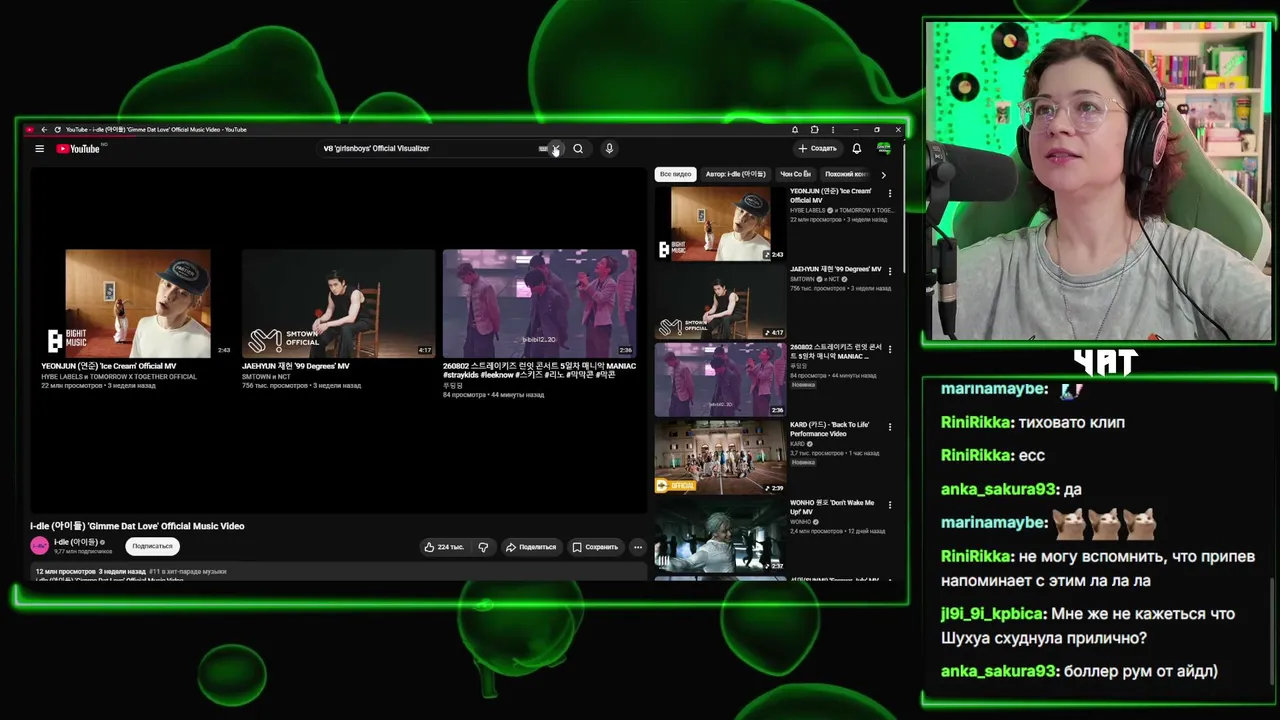The width and height of the screenshot is (1280, 720).
Task: Reload the page with the refresh icon
Action: [57, 130]
